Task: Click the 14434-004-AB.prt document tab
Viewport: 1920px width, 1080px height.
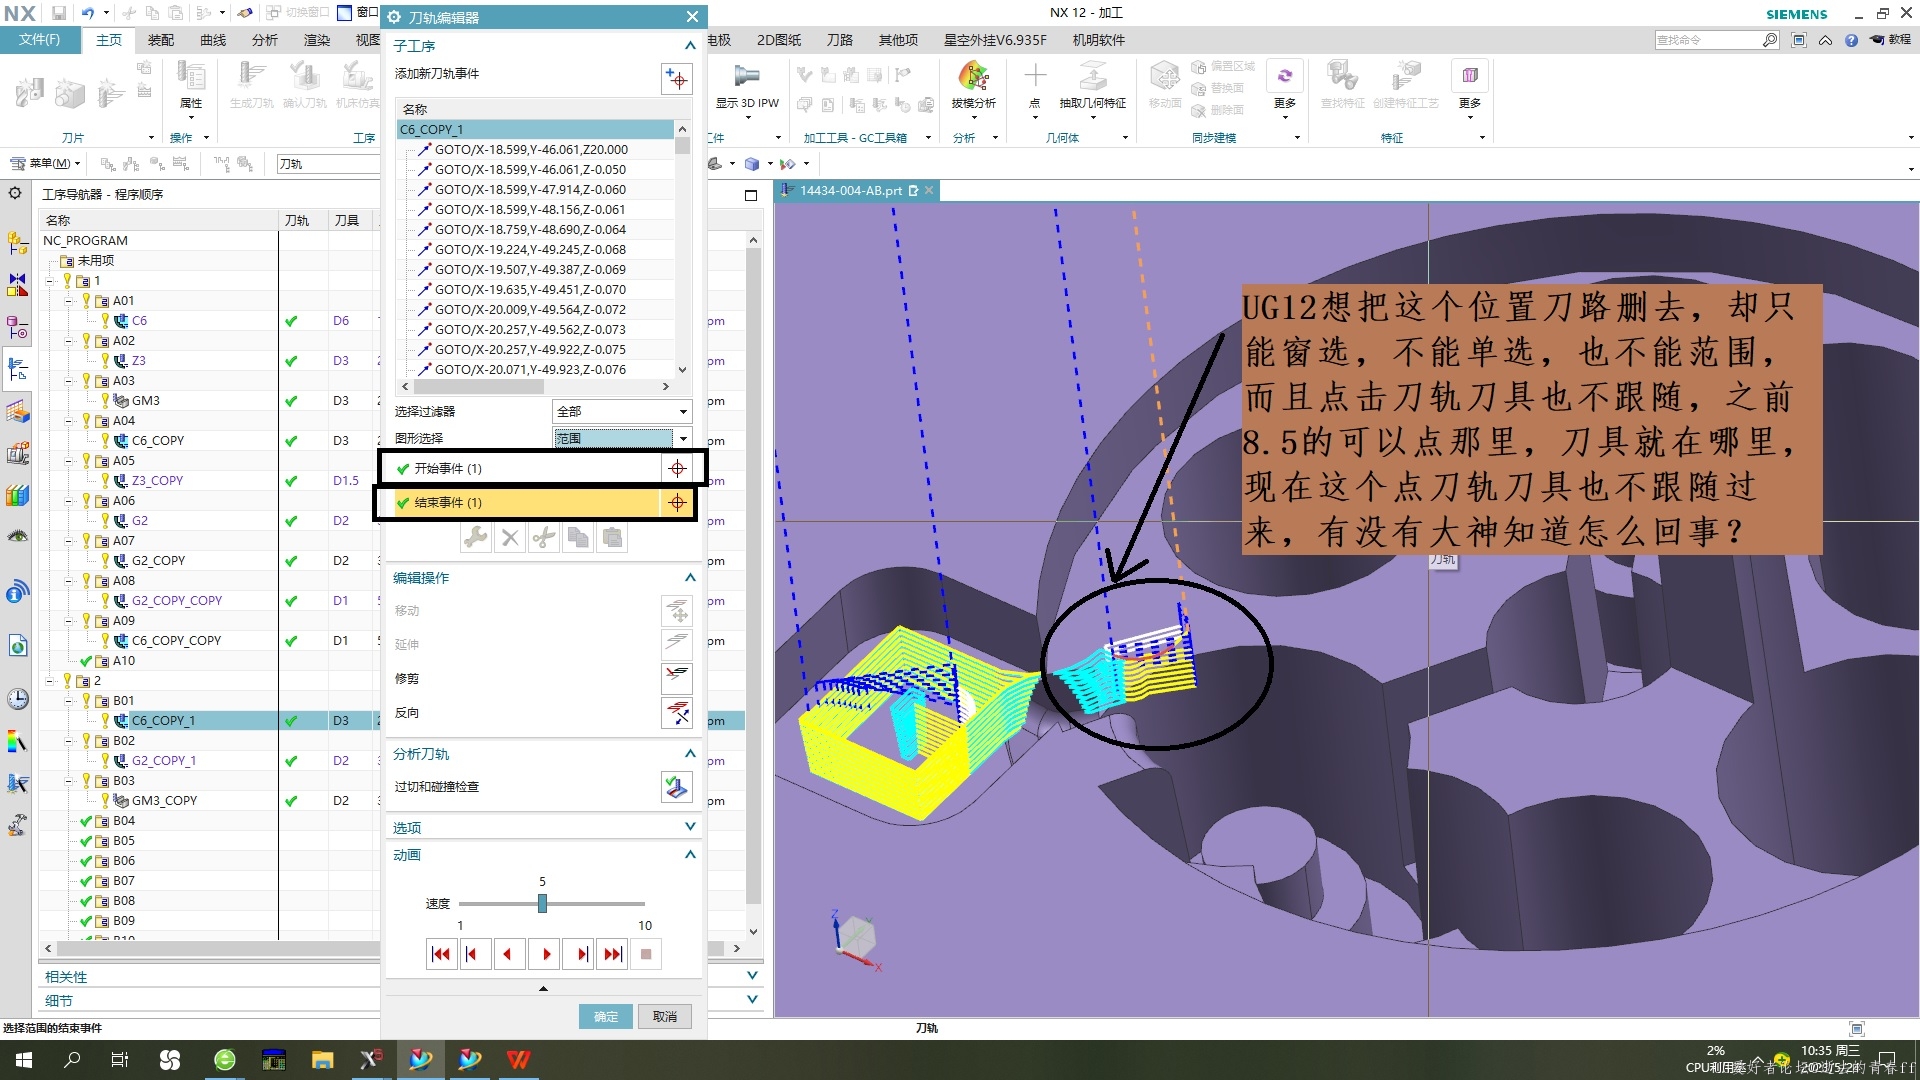Action: pyautogui.click(x=850, y=190)
